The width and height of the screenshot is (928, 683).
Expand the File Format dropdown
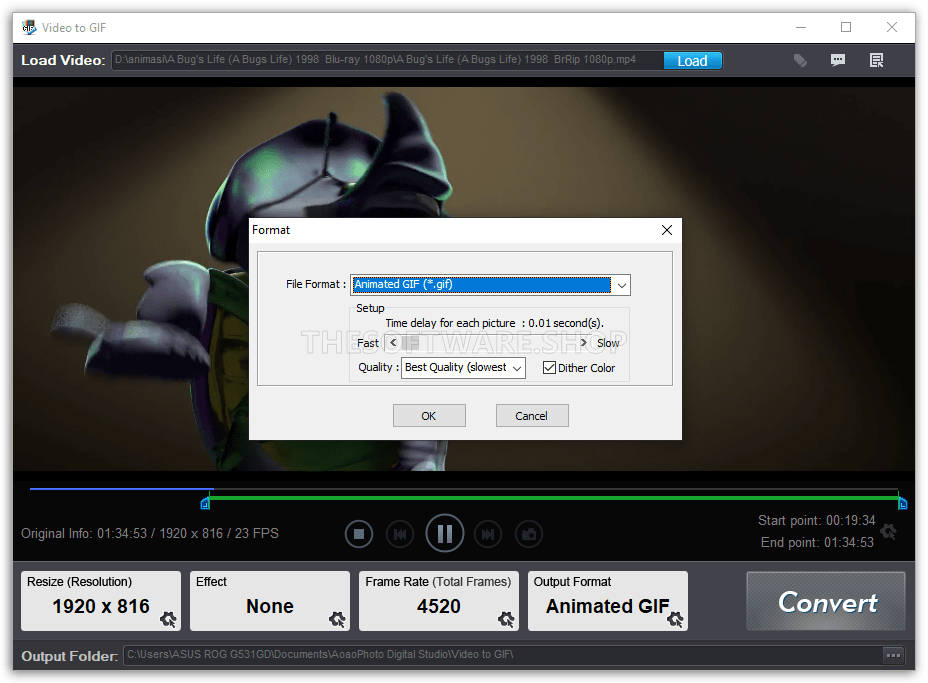621,285
